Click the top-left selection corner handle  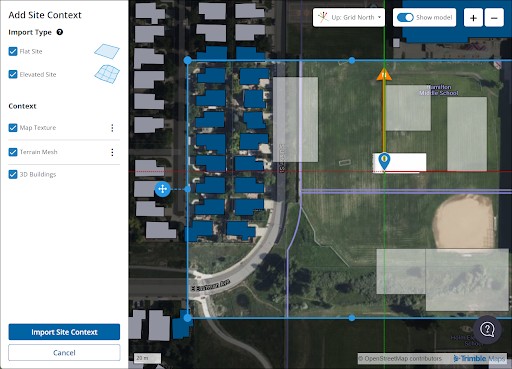click(x=188, y=60)
